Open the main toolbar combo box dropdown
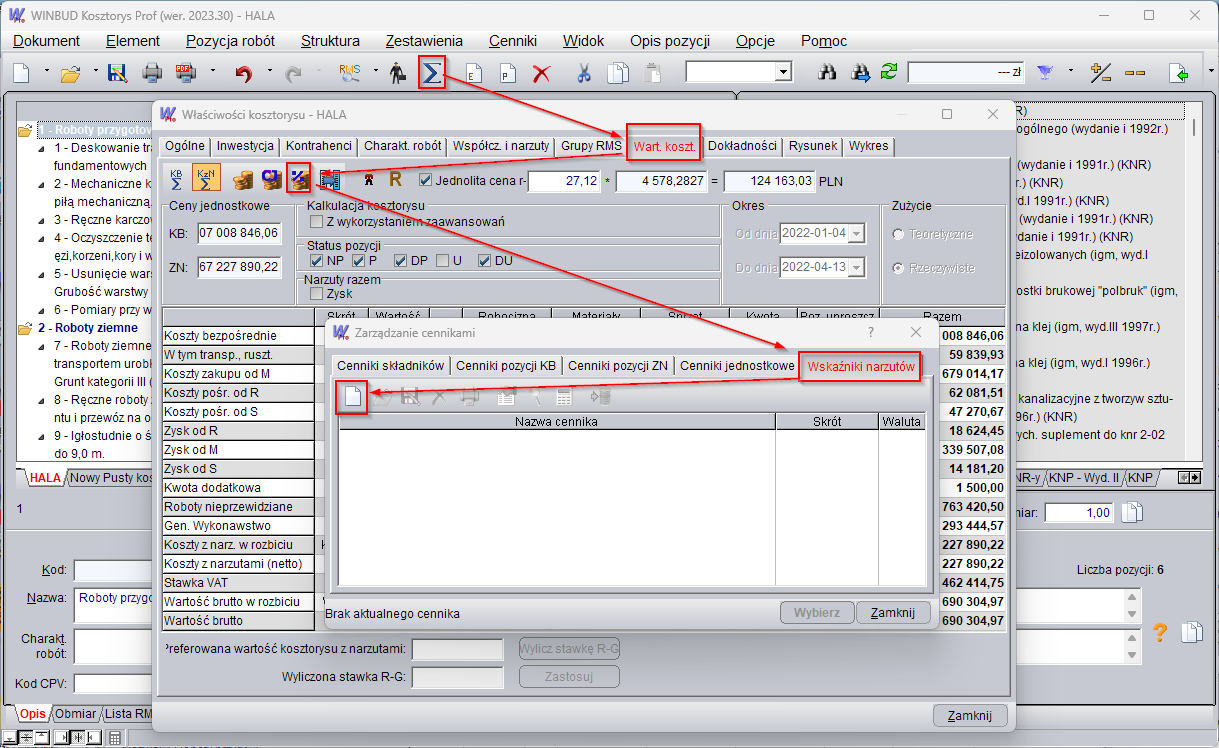1219x748 pixels. (x=783, y=73)
